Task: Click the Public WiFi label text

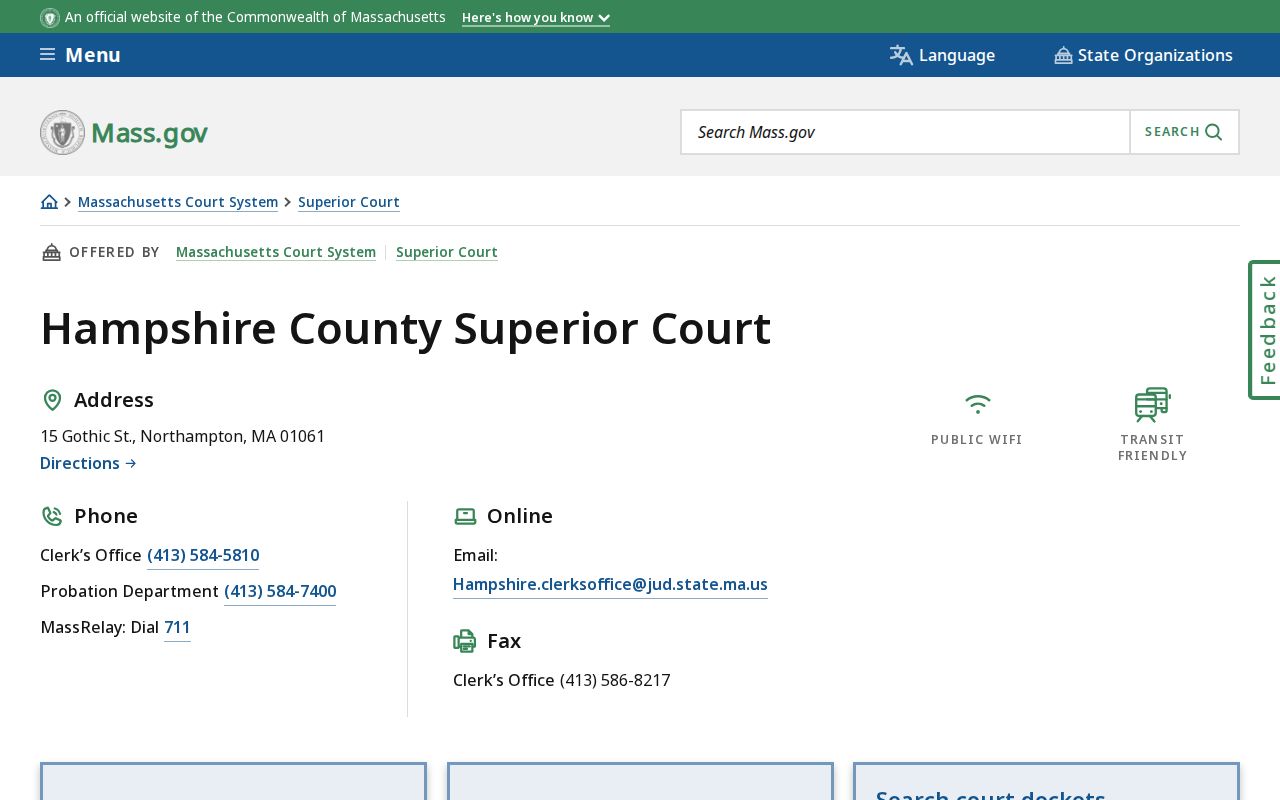Action: (x=977, y=440)
